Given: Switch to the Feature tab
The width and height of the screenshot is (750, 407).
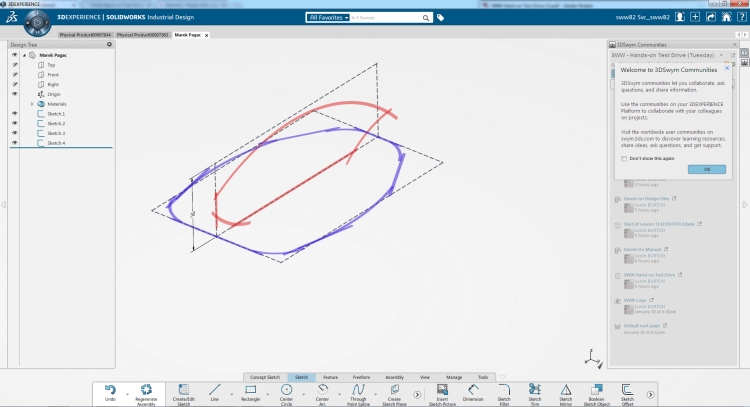Looking at the screenshot, I should coord(330,377).
